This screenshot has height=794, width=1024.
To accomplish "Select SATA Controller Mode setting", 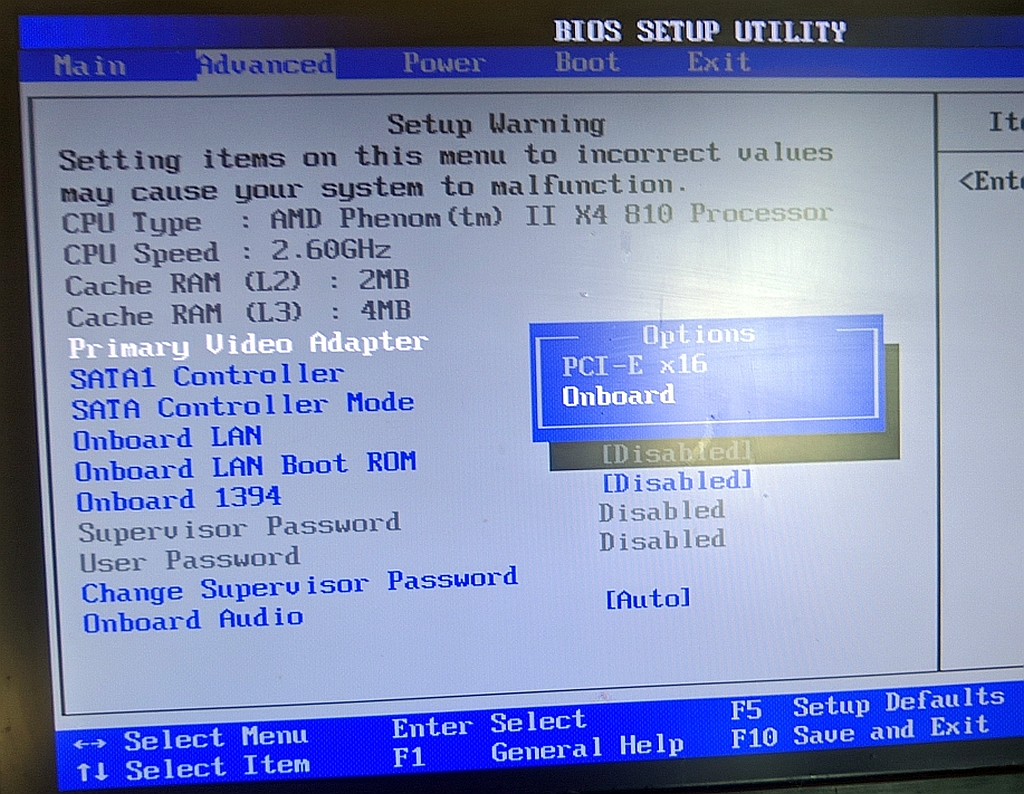I will point(243,406).
